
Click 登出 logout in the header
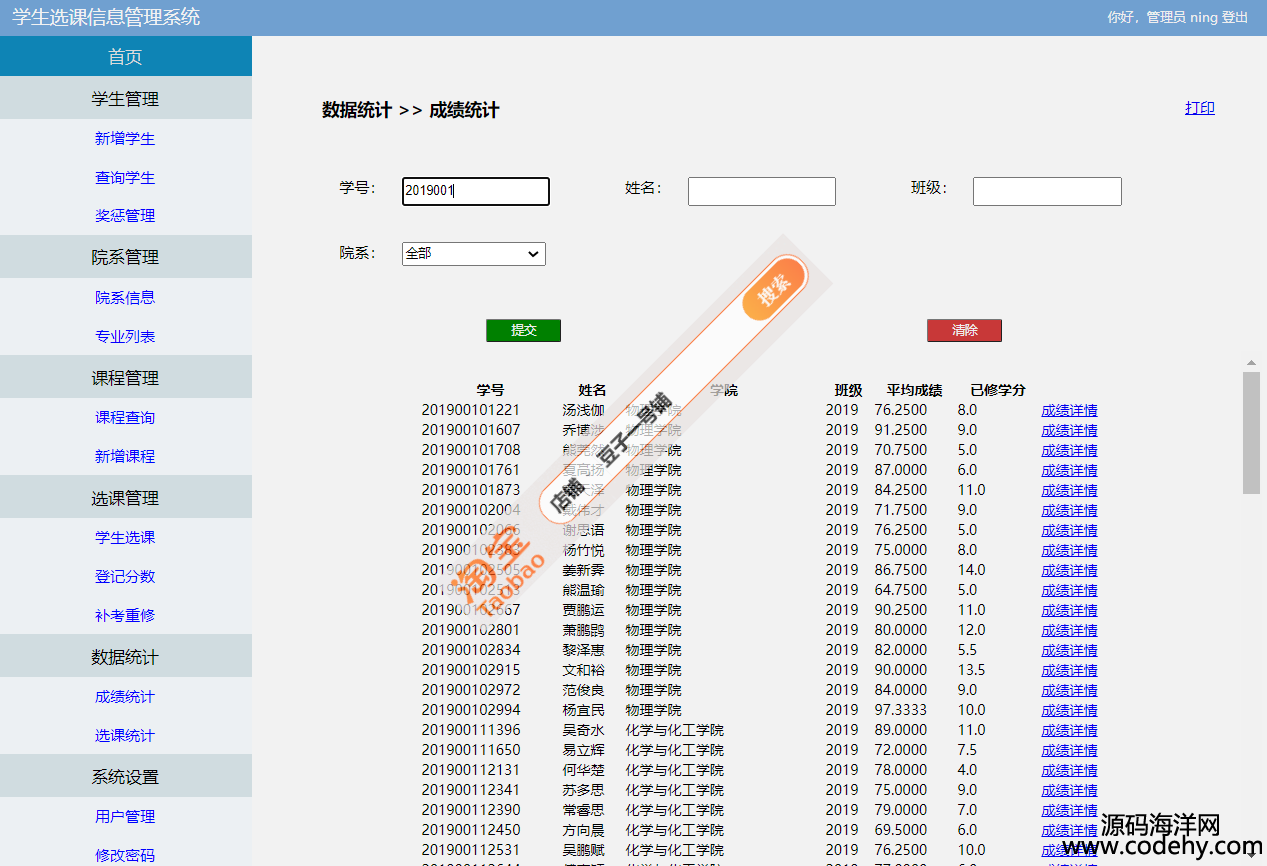(1234, 18)
